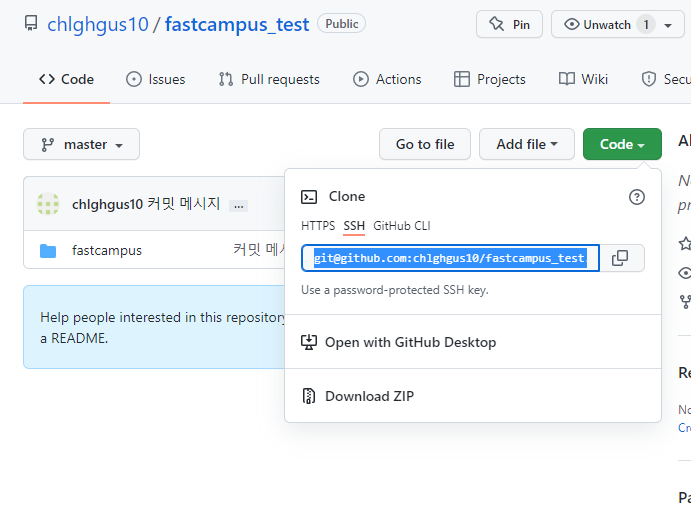The width and height of the screenshot is (691, 506).
Task: Click the Wiki book icon
Action: tap(567, 79)
